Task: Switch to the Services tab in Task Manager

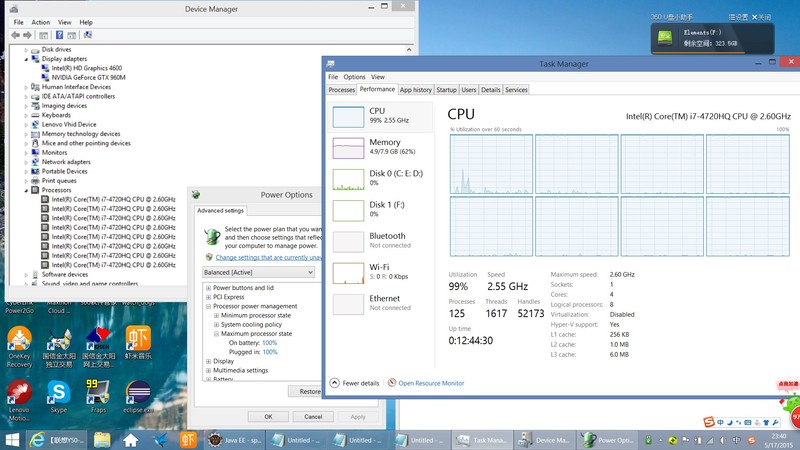Action: click(x=516, y=90)
